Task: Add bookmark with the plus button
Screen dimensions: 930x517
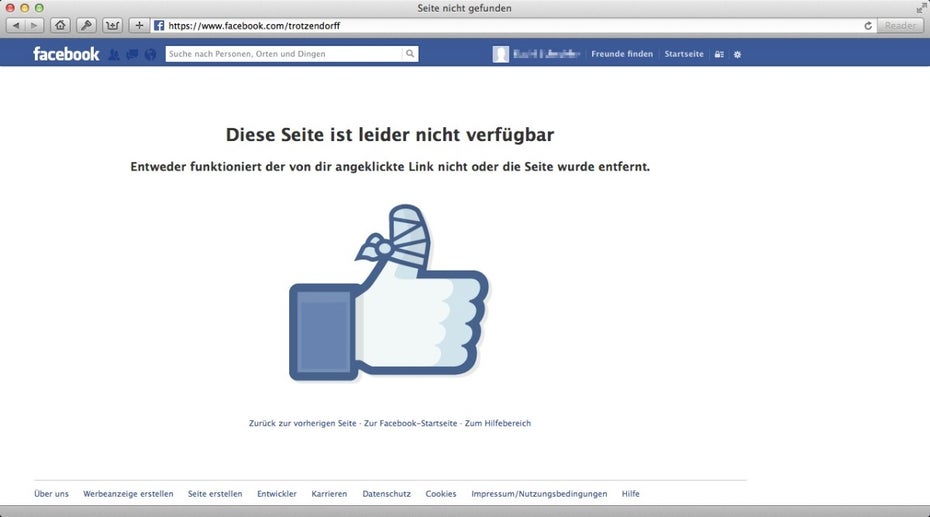Action: [139, 25]
